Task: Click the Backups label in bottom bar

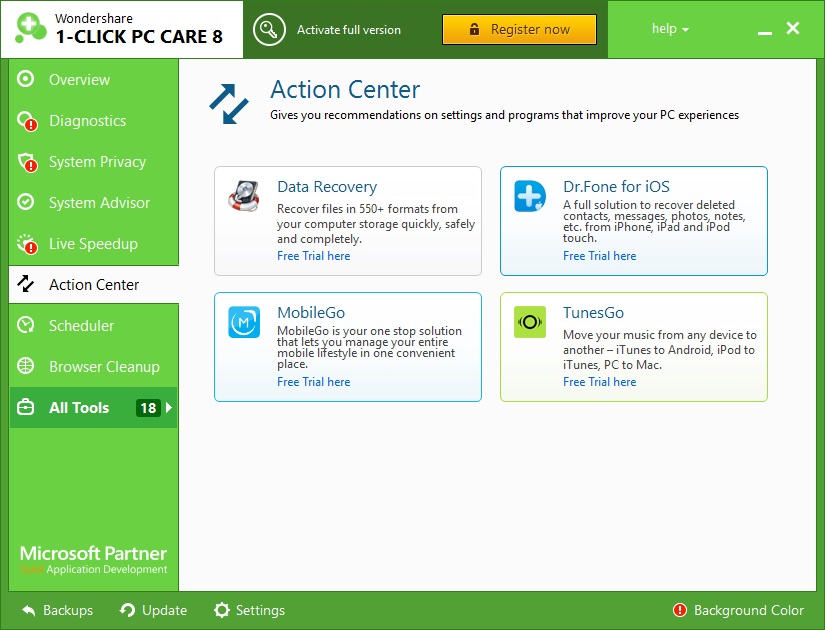Action: (x=68, y=610)
